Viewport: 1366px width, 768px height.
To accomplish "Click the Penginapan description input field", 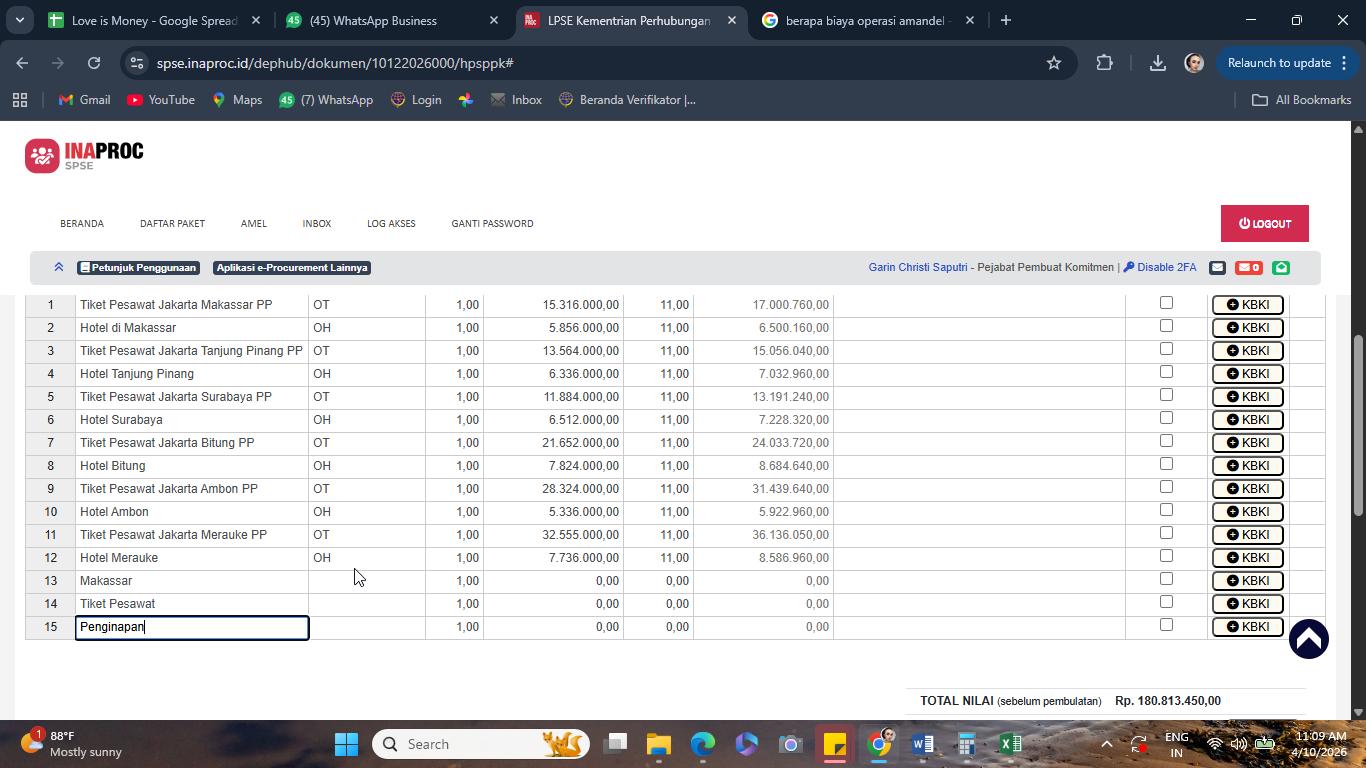I will (192, 627).
